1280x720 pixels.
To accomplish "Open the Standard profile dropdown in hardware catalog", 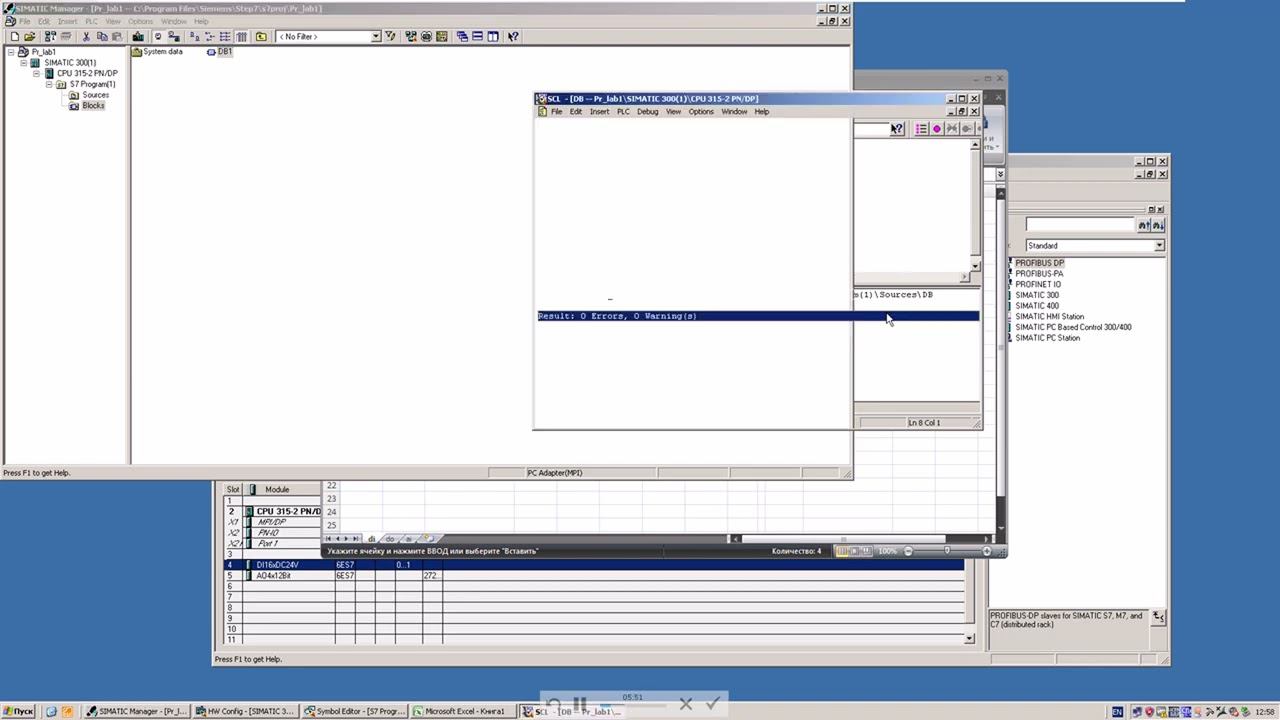I will pos(1159,245).
